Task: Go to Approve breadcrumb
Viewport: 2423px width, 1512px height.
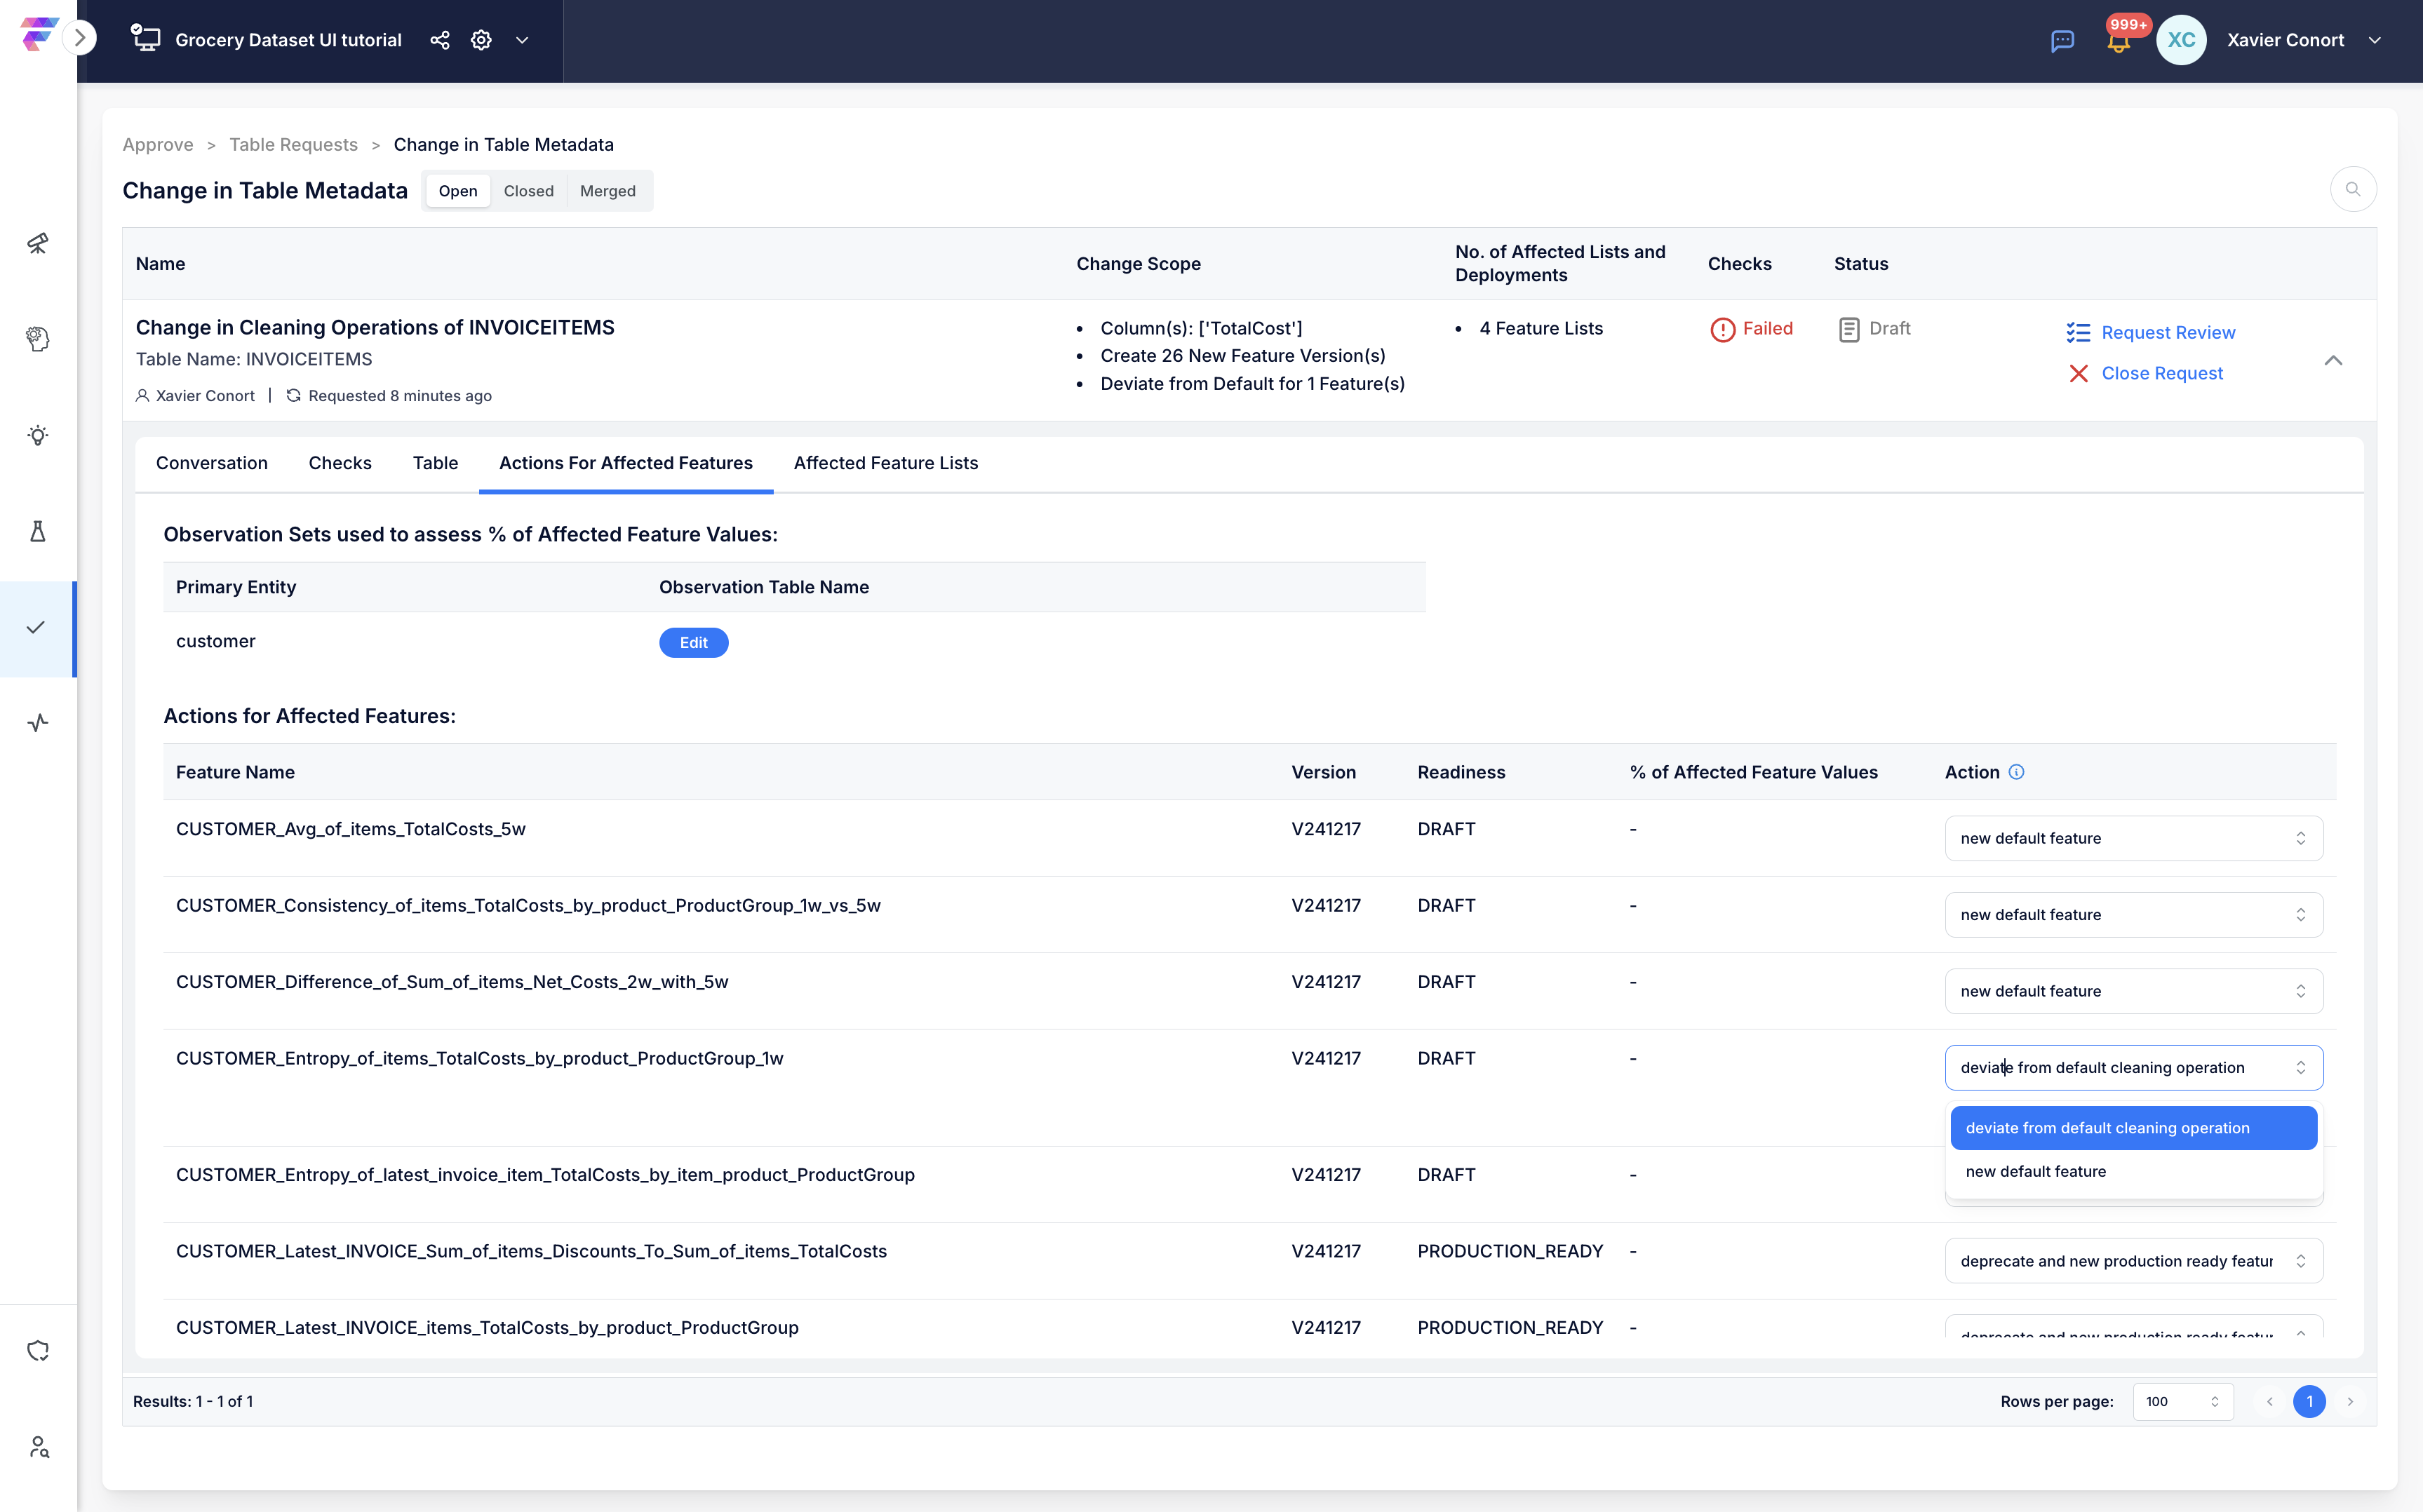Action: 158,145
